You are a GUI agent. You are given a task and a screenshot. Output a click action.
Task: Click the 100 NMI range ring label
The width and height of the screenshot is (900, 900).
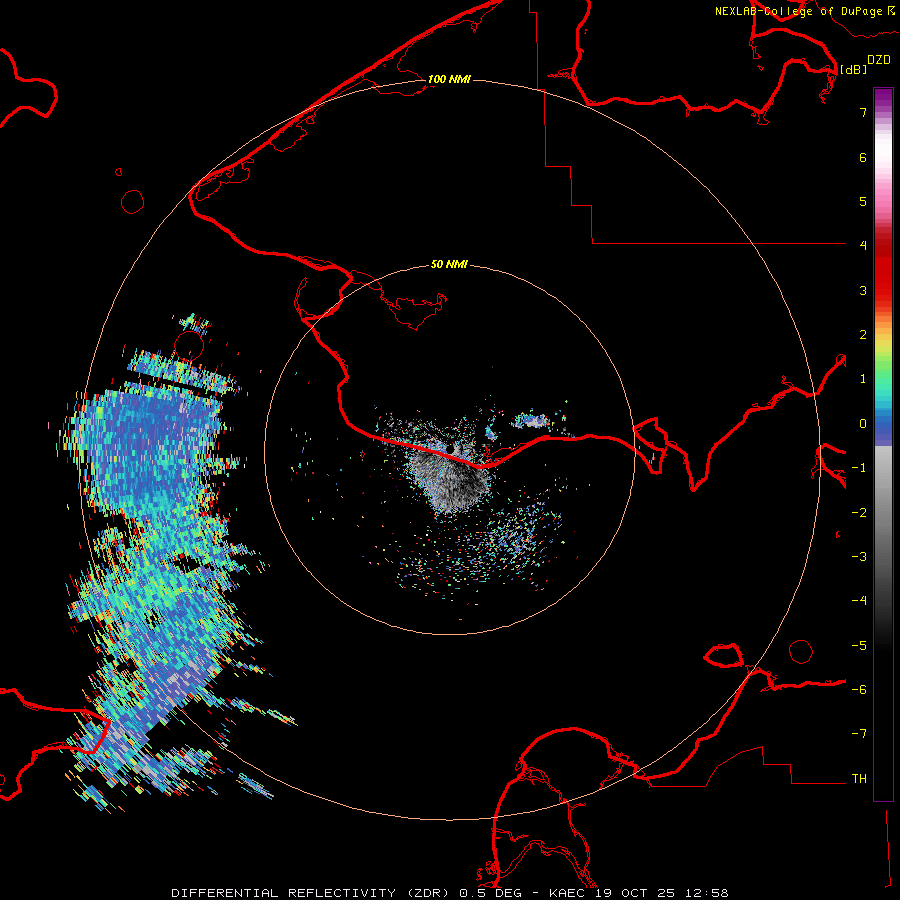[449, 79]
